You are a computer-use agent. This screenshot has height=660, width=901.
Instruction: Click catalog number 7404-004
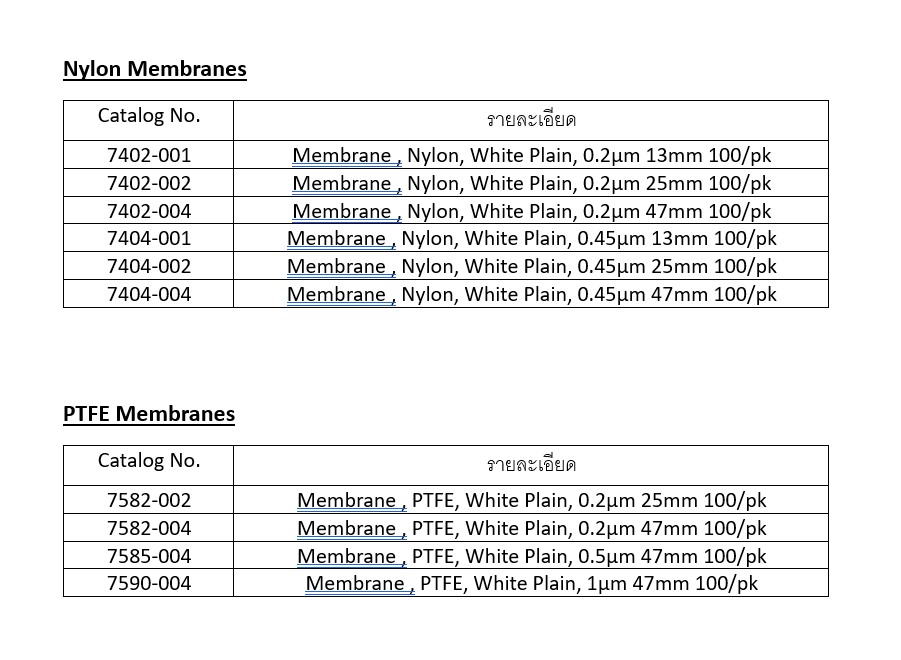[x=148, y=294]
